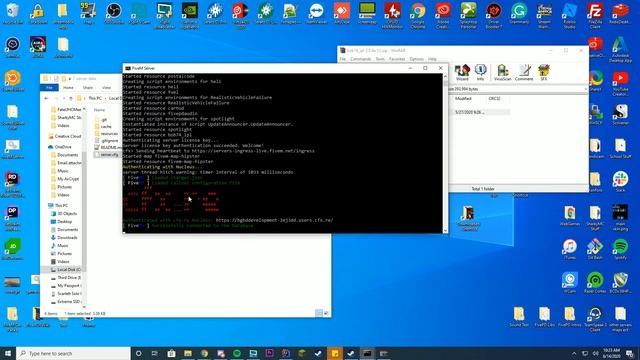Click the SFX icon in WinRAR
640x360 pixels.
click(x=543, y=73)
